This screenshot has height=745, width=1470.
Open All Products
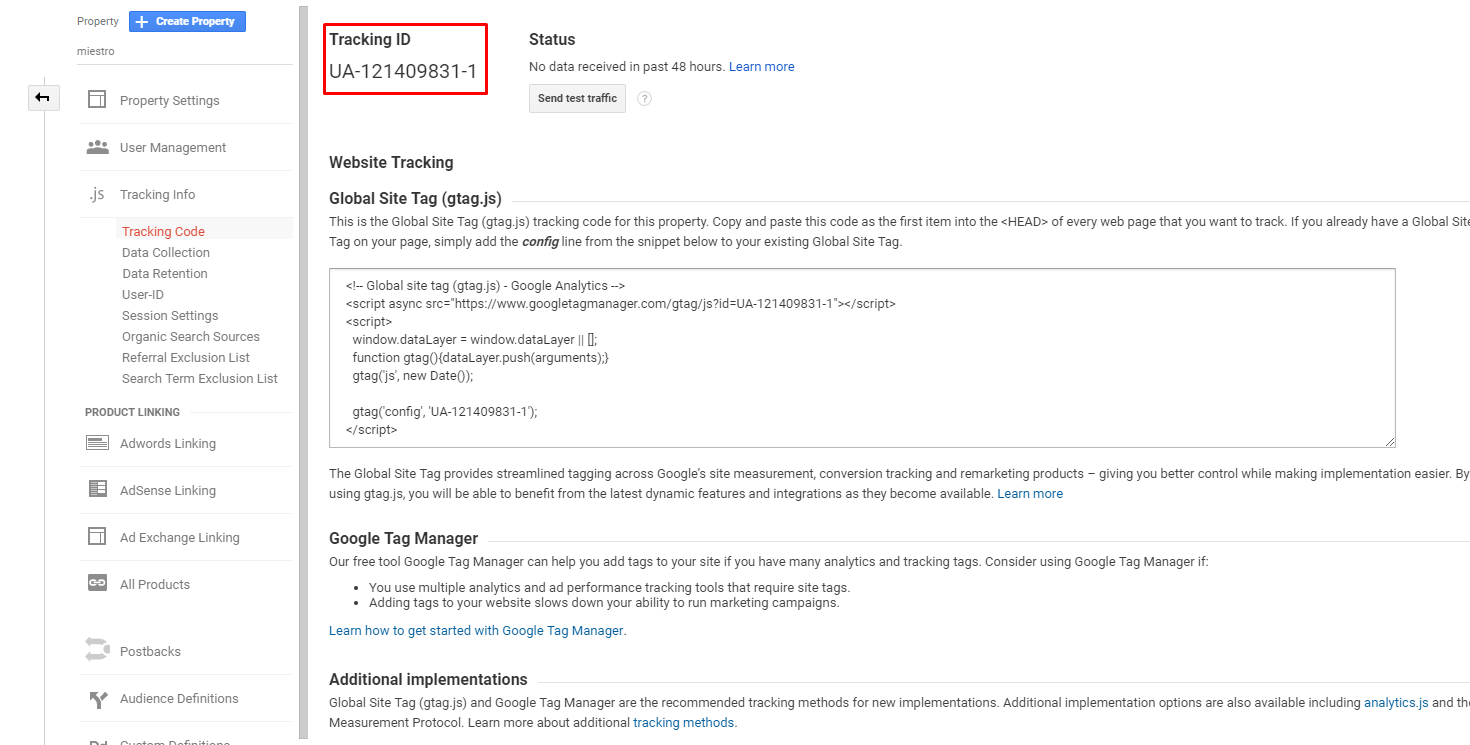[155, 584]
